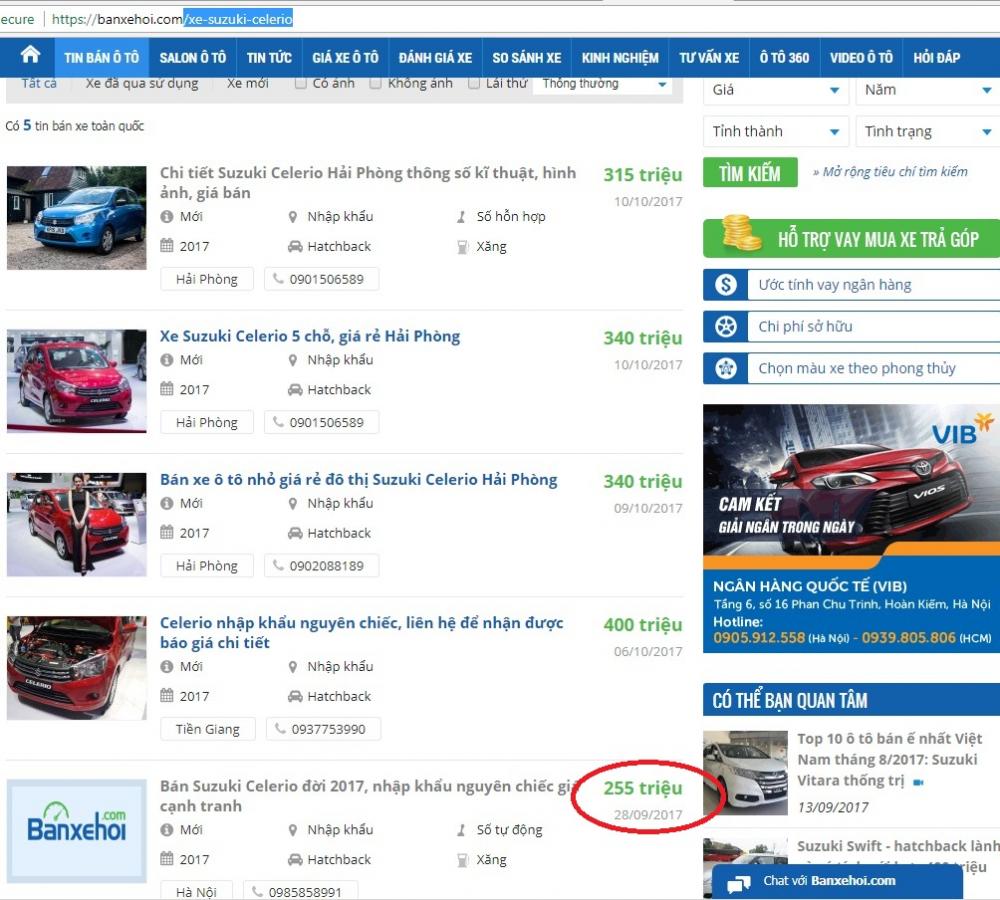1000x900 pixels.
Task: Expand the Tỉnh thành dropdown
Action: (776, 131)
